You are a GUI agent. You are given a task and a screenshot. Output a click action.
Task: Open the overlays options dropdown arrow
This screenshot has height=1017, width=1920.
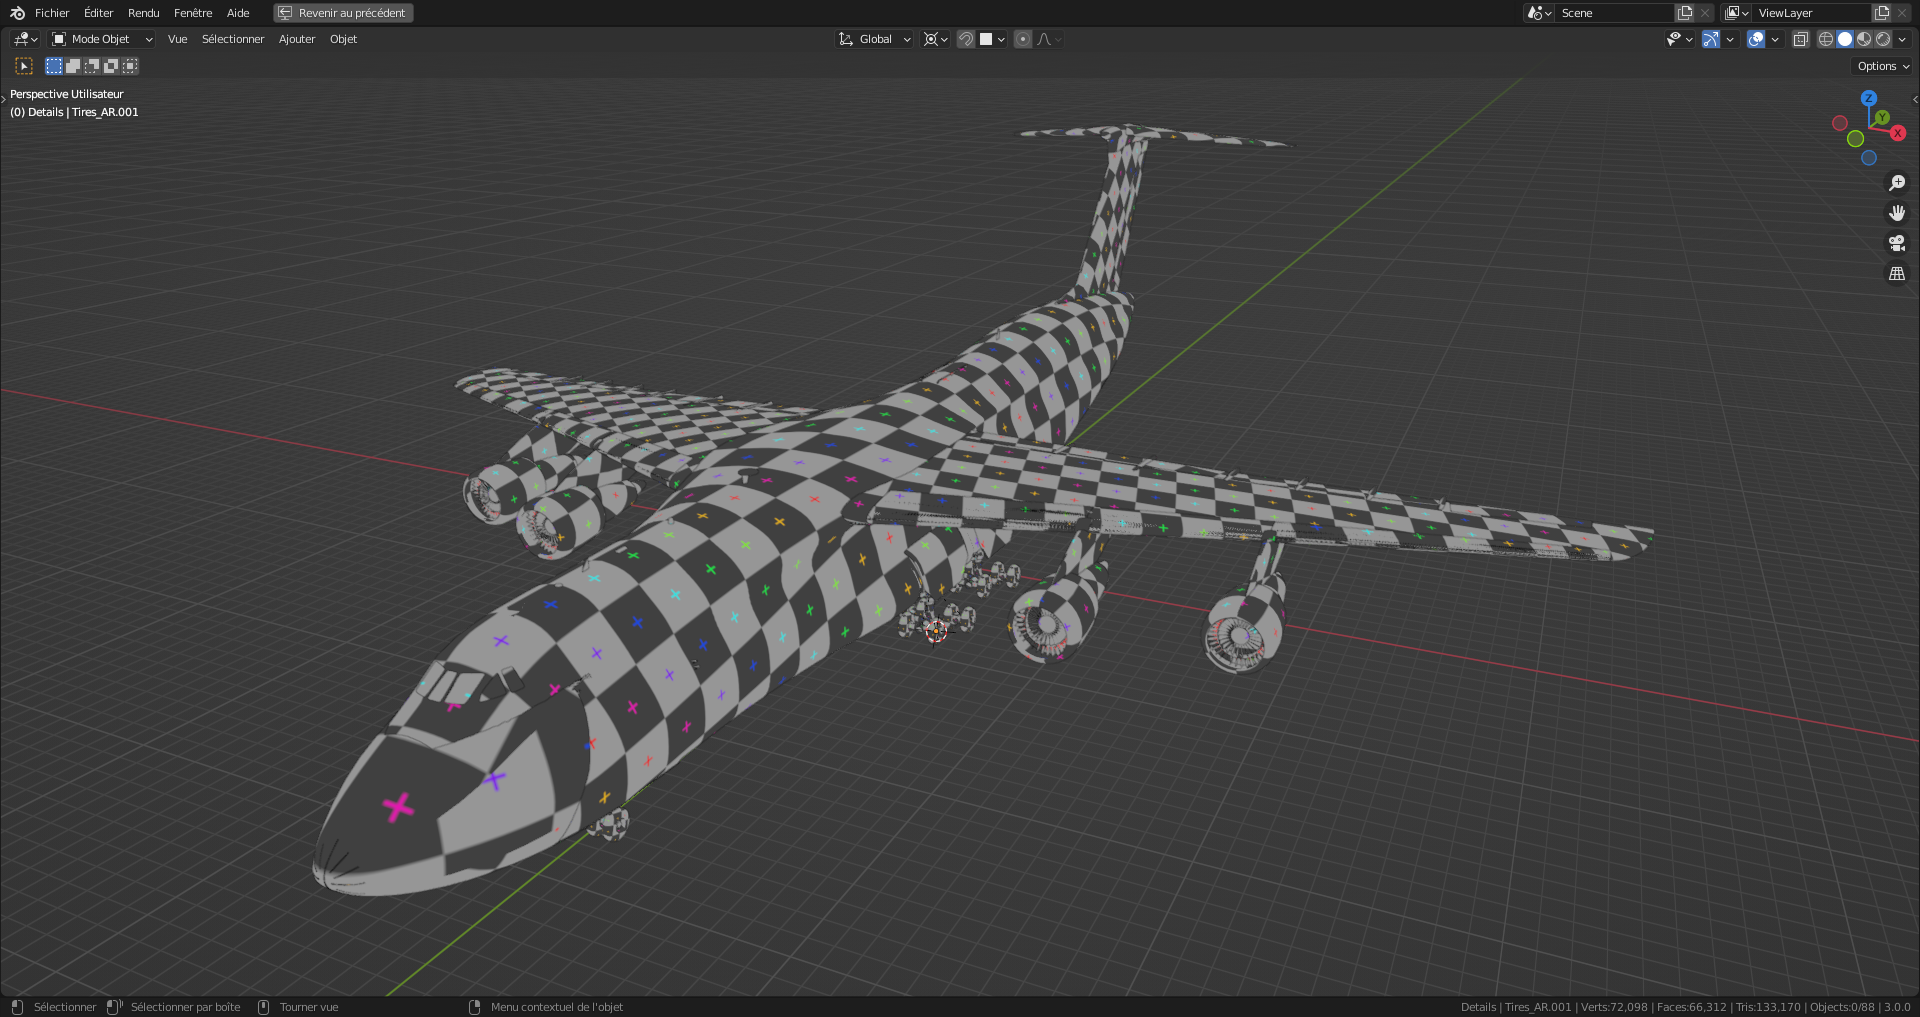point(1775,39)
